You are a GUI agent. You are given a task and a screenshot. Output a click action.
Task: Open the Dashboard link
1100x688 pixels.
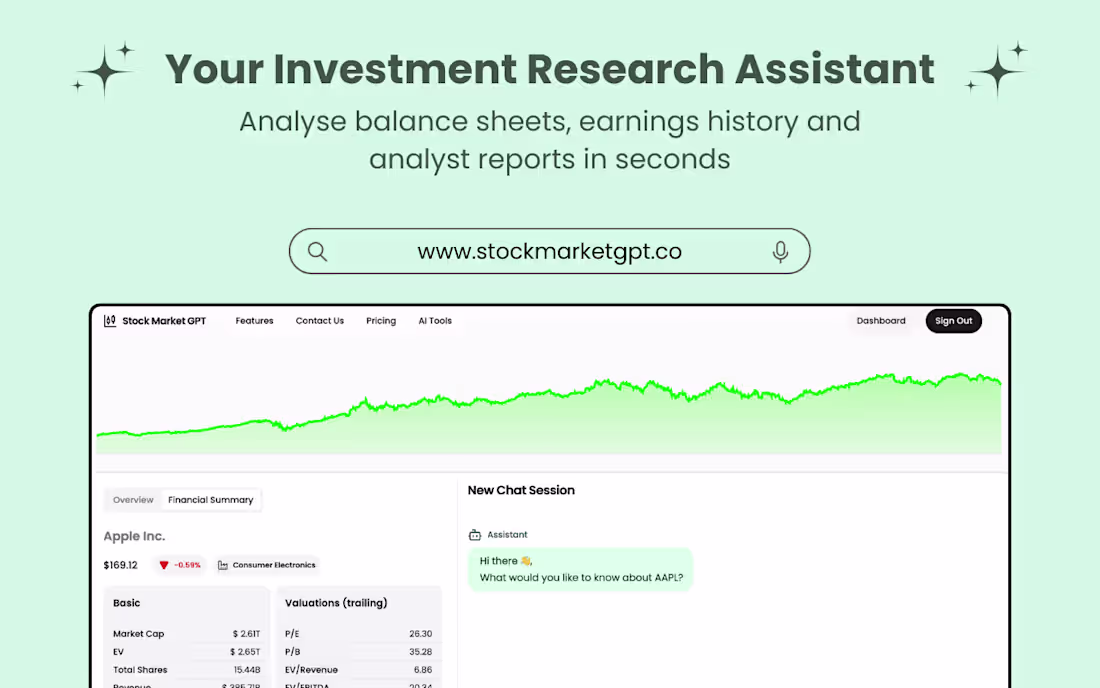click(x=880, y=321)
